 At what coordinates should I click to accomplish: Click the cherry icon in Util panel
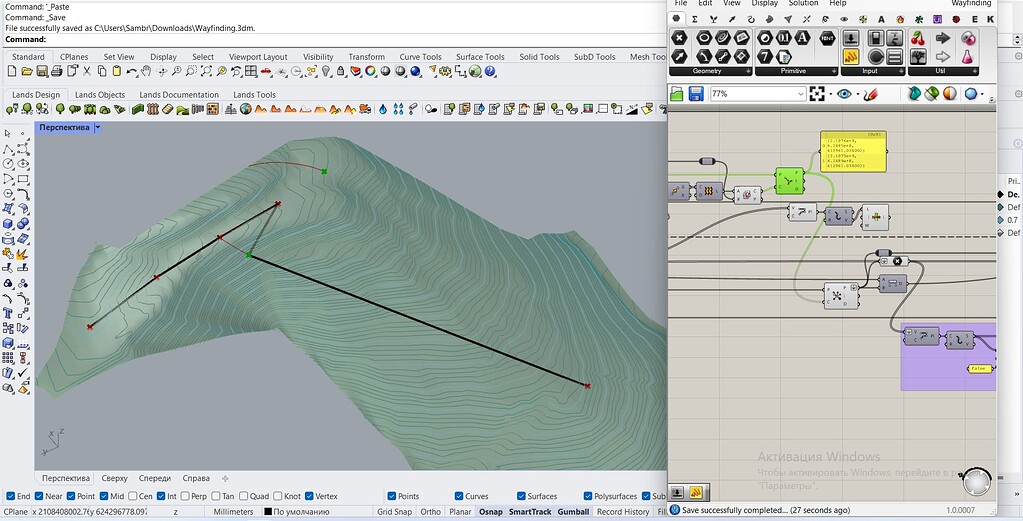tap(917, 38)
